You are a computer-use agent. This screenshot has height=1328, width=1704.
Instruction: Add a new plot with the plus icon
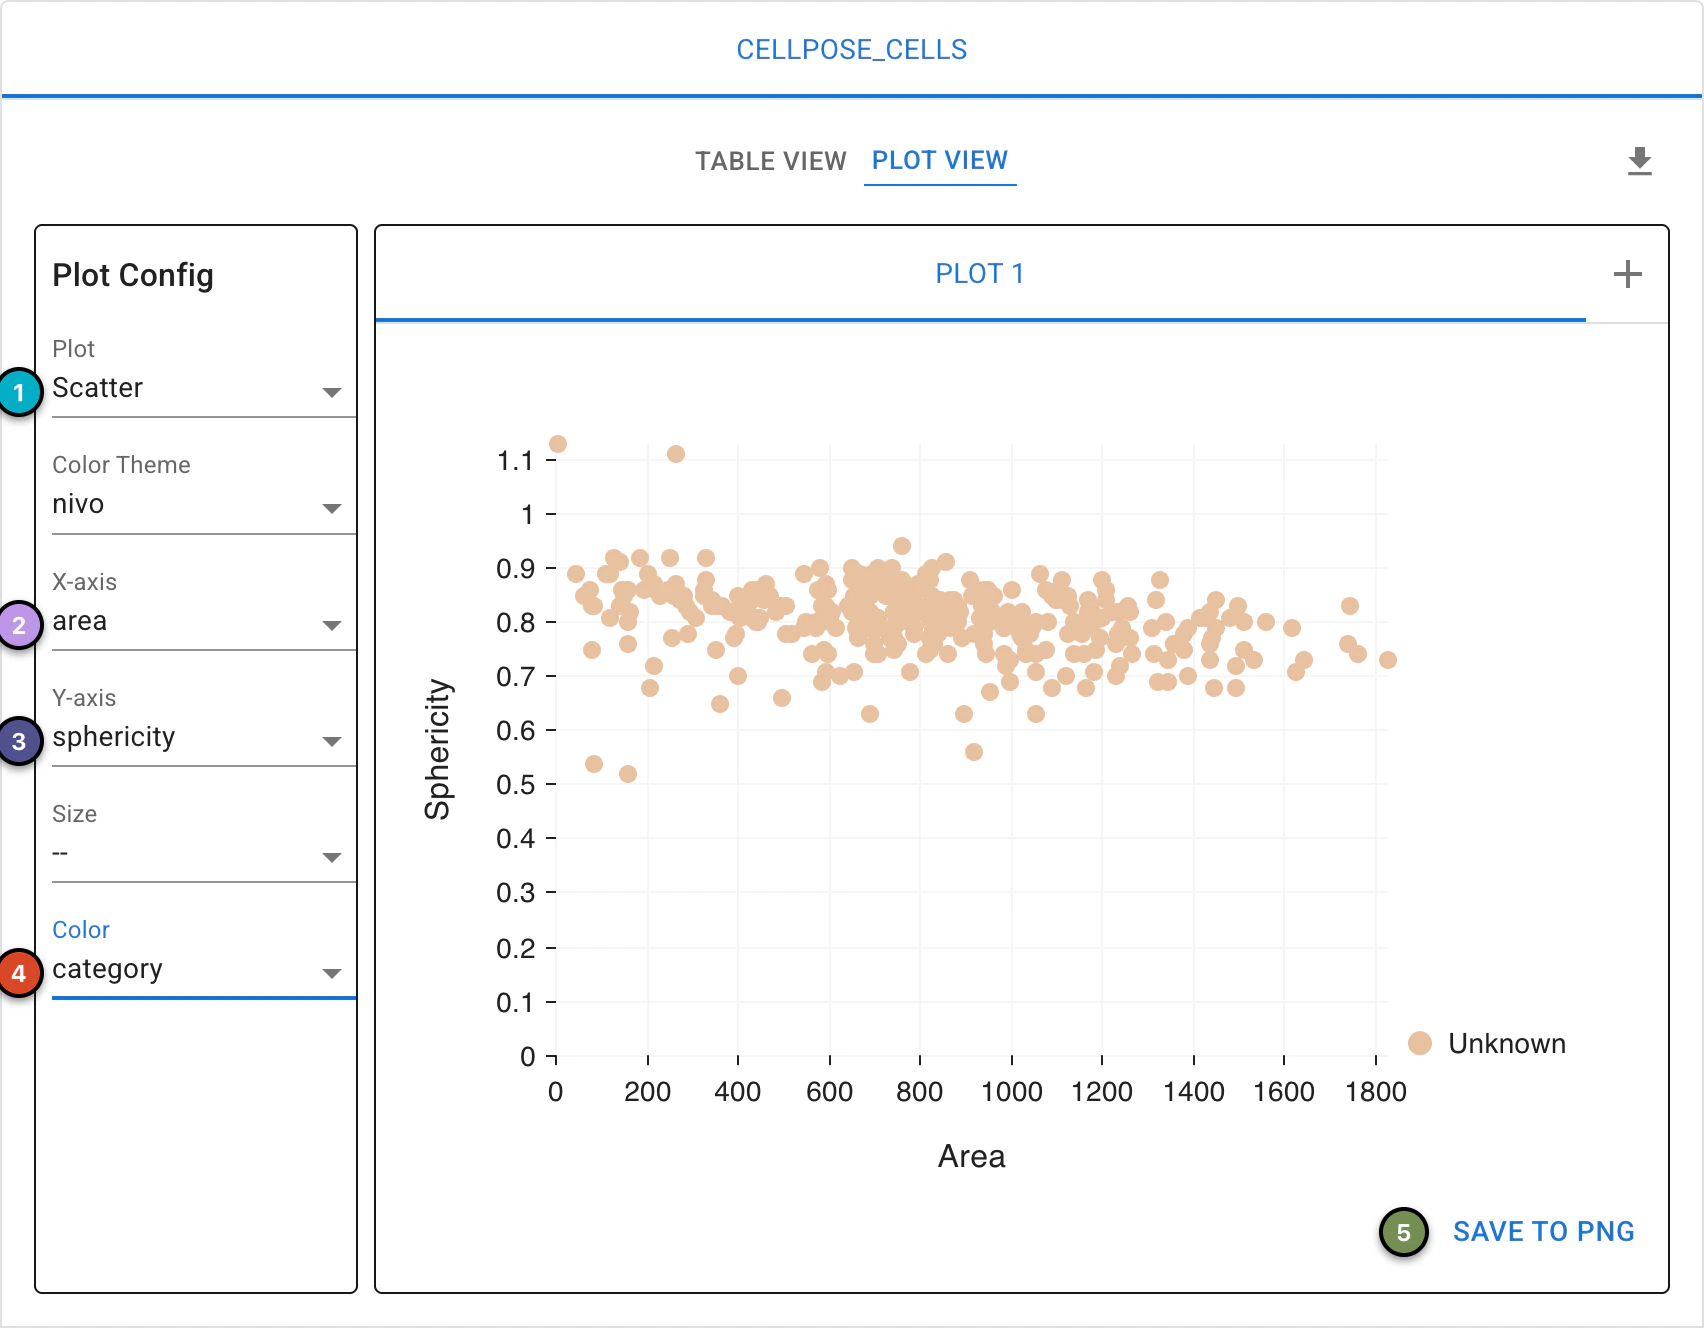coord(1627,274)
